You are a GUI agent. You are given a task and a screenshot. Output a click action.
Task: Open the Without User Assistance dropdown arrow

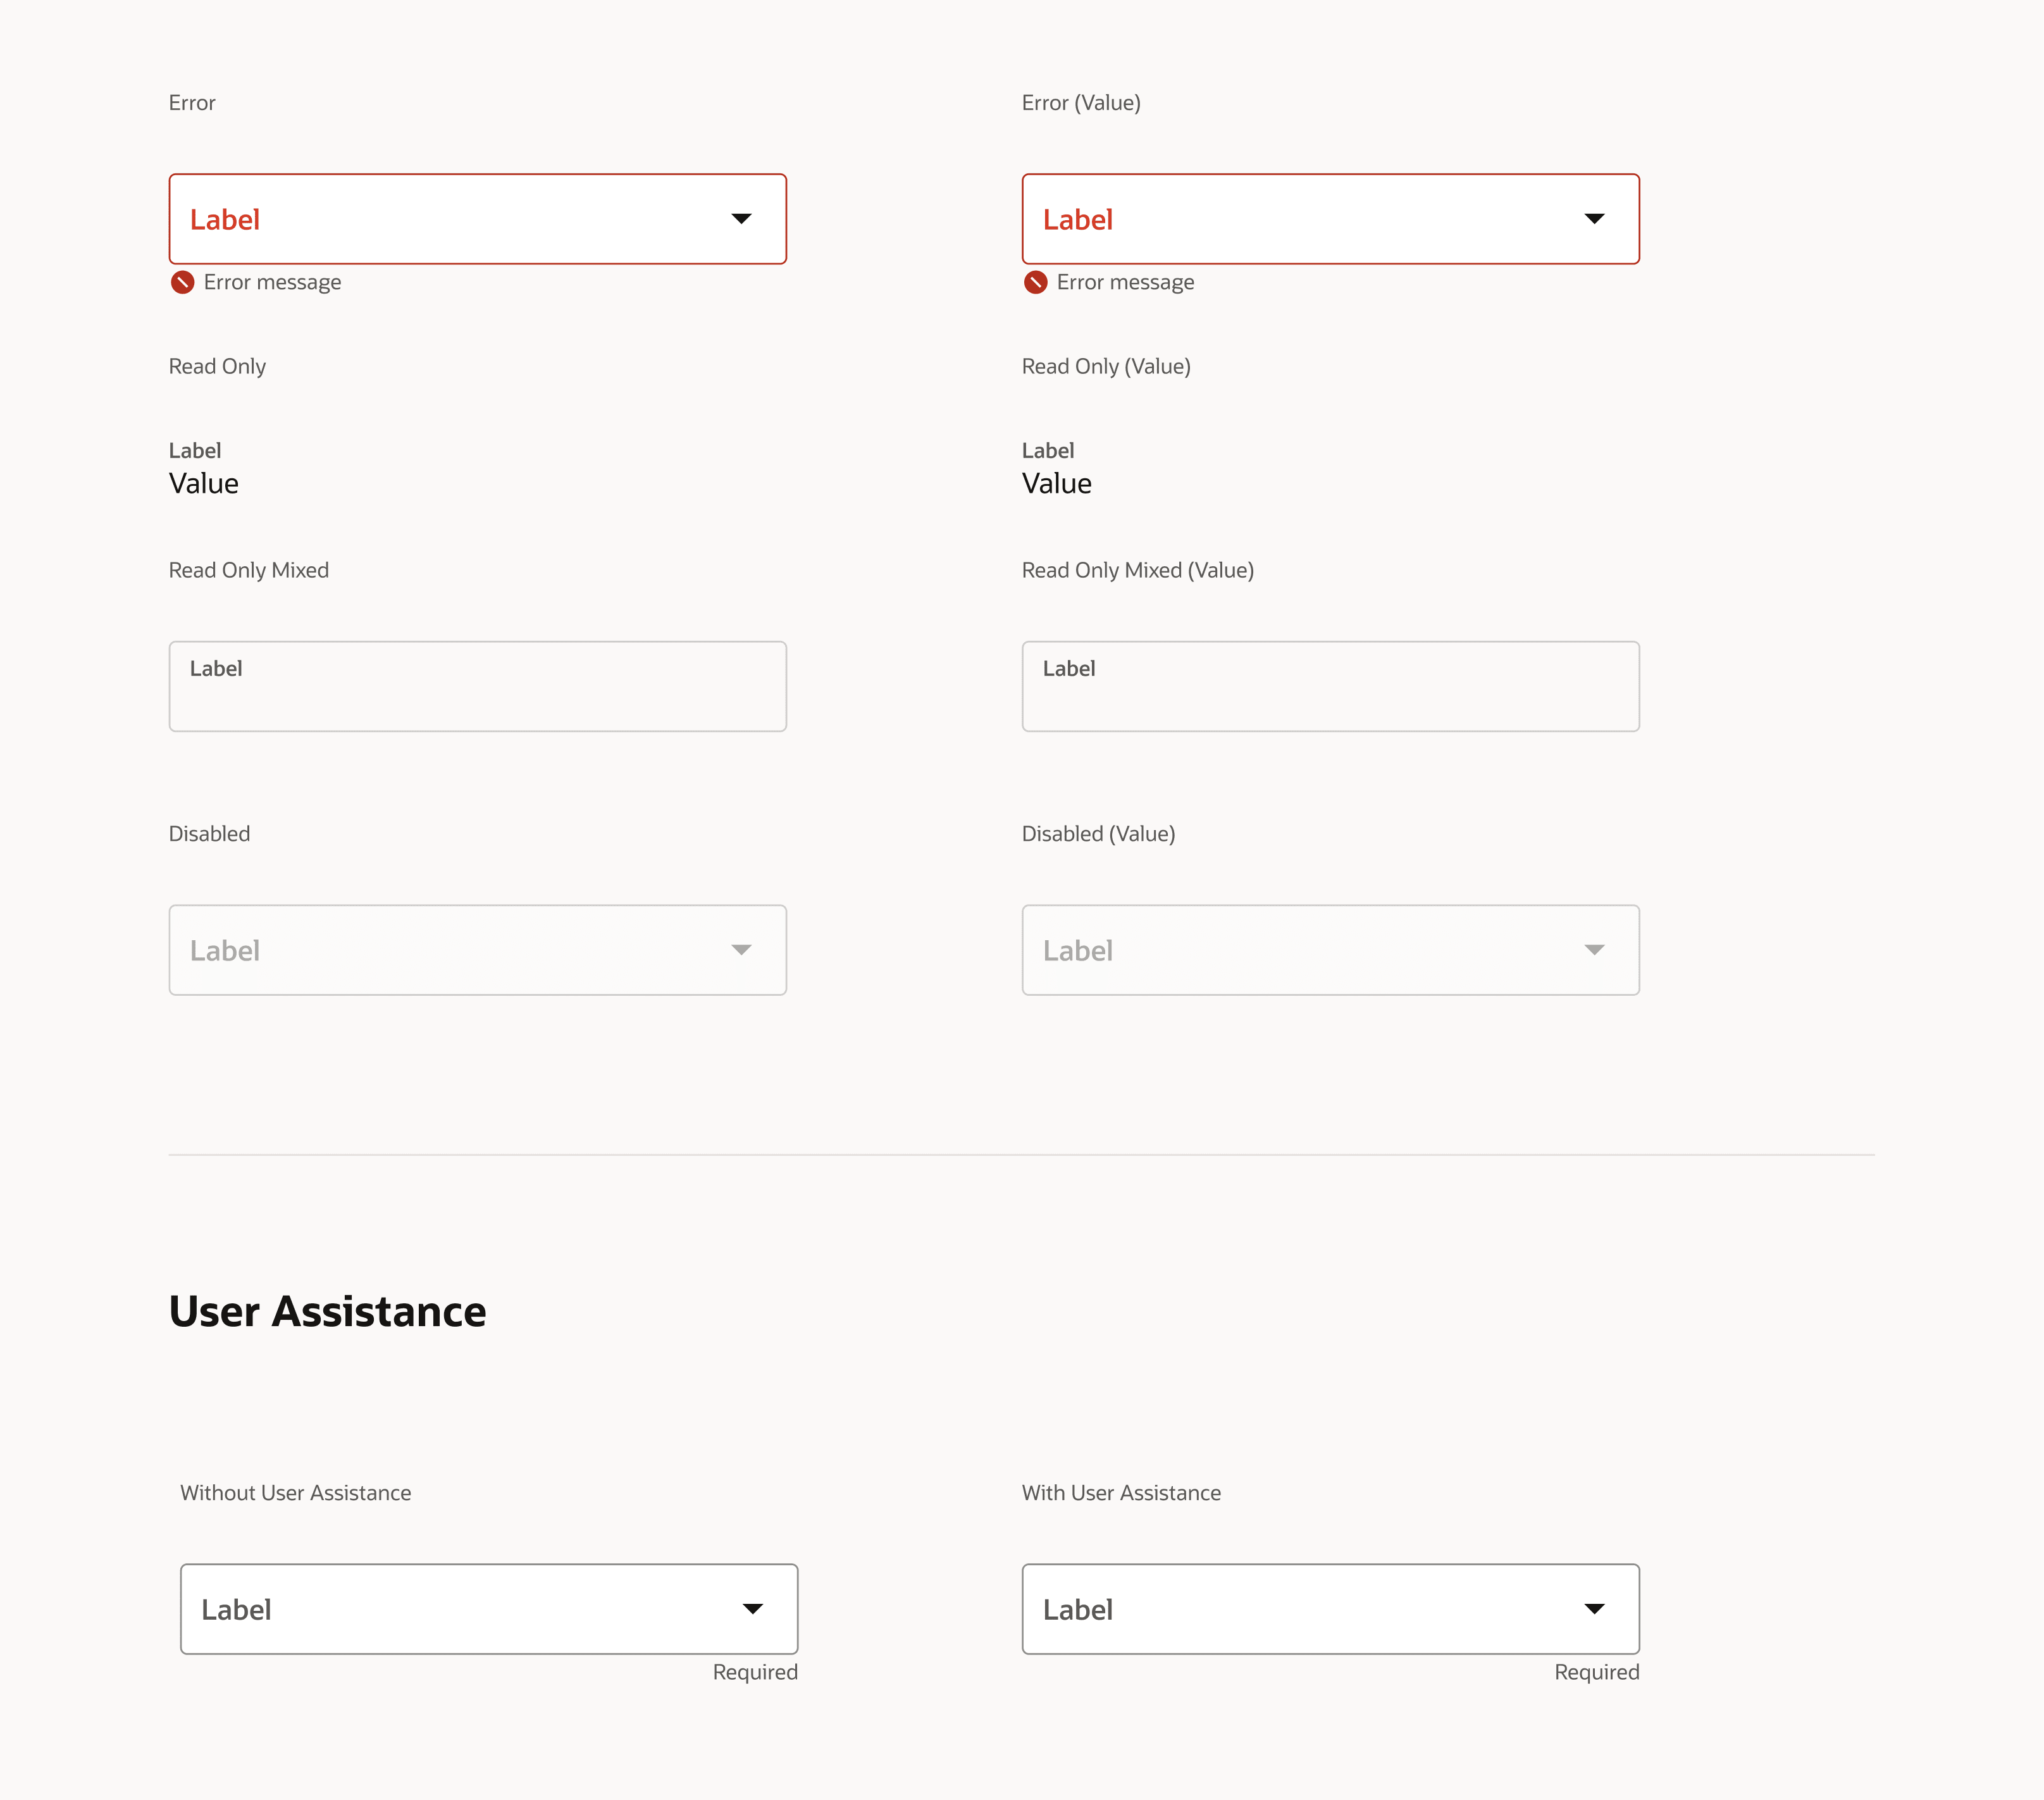point(753,1609)
